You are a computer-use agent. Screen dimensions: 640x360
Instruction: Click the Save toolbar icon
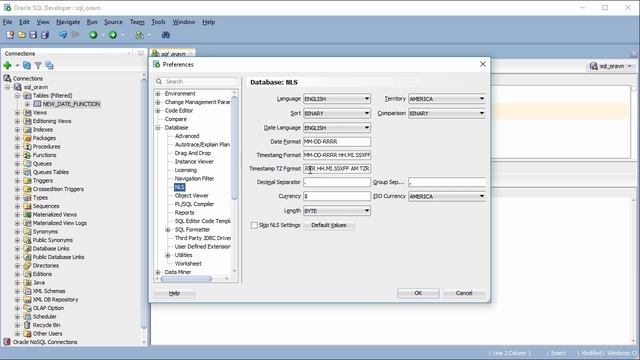pyautogui.click(x=33, y=35)
